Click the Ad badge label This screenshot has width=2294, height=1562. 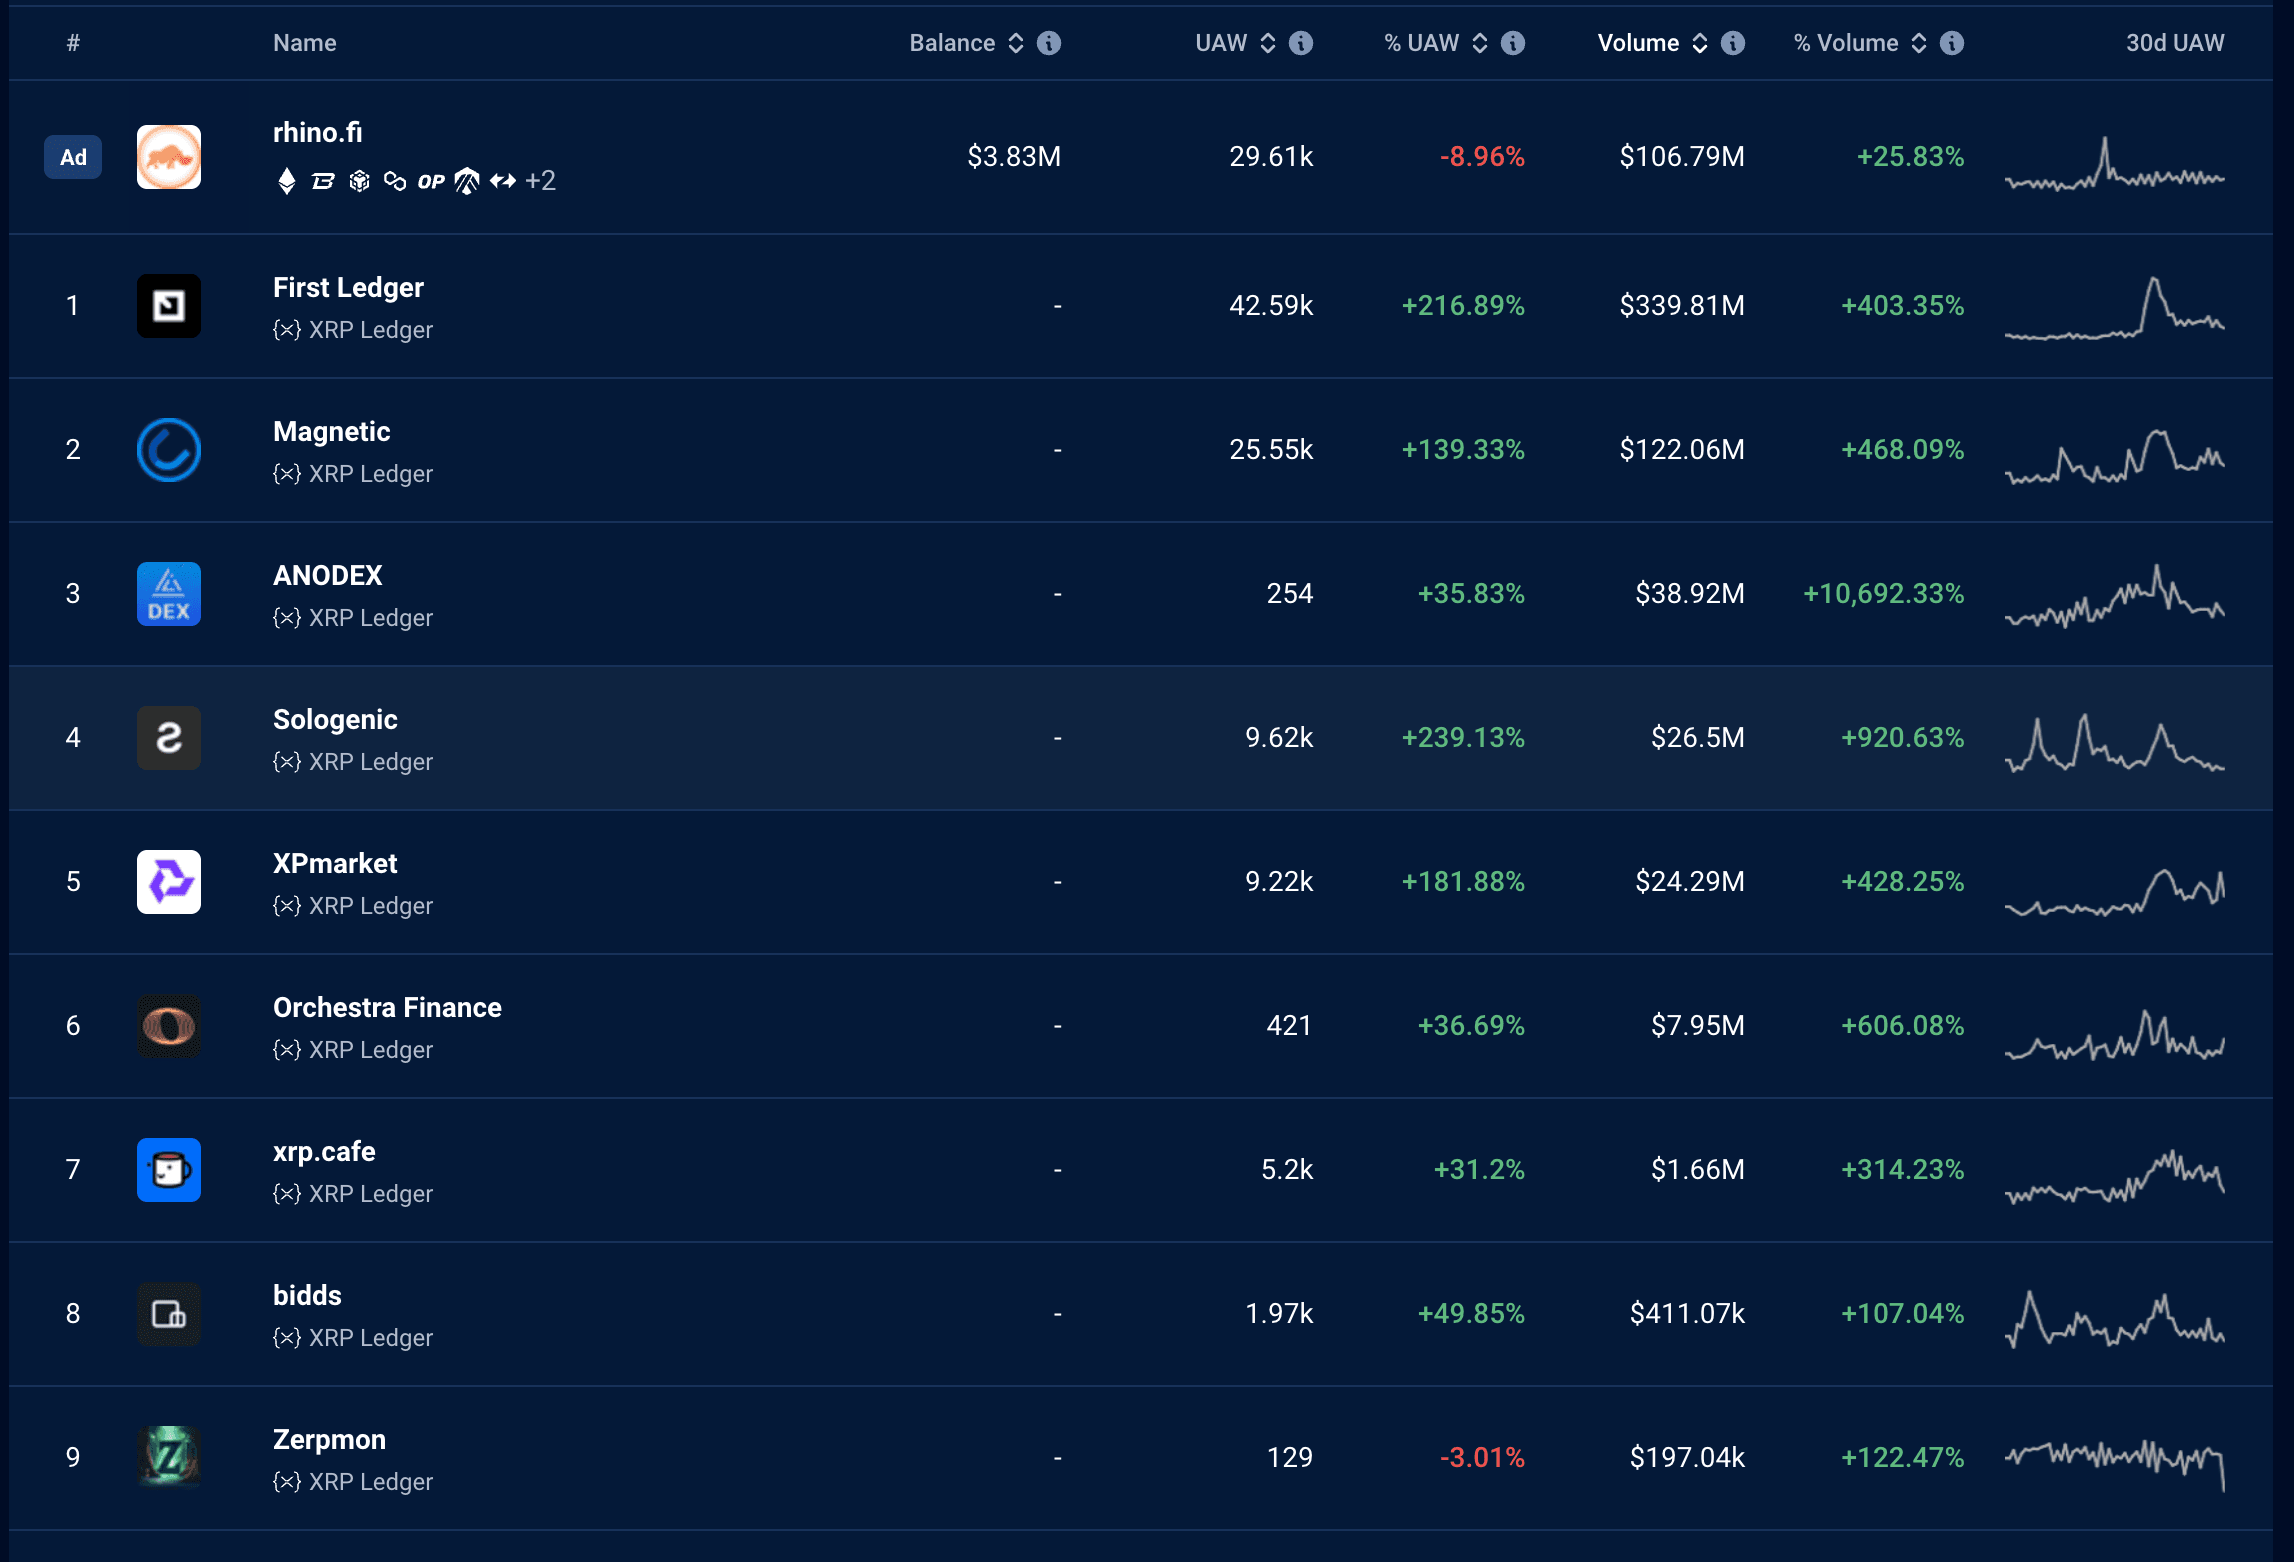tap(73, 157)
